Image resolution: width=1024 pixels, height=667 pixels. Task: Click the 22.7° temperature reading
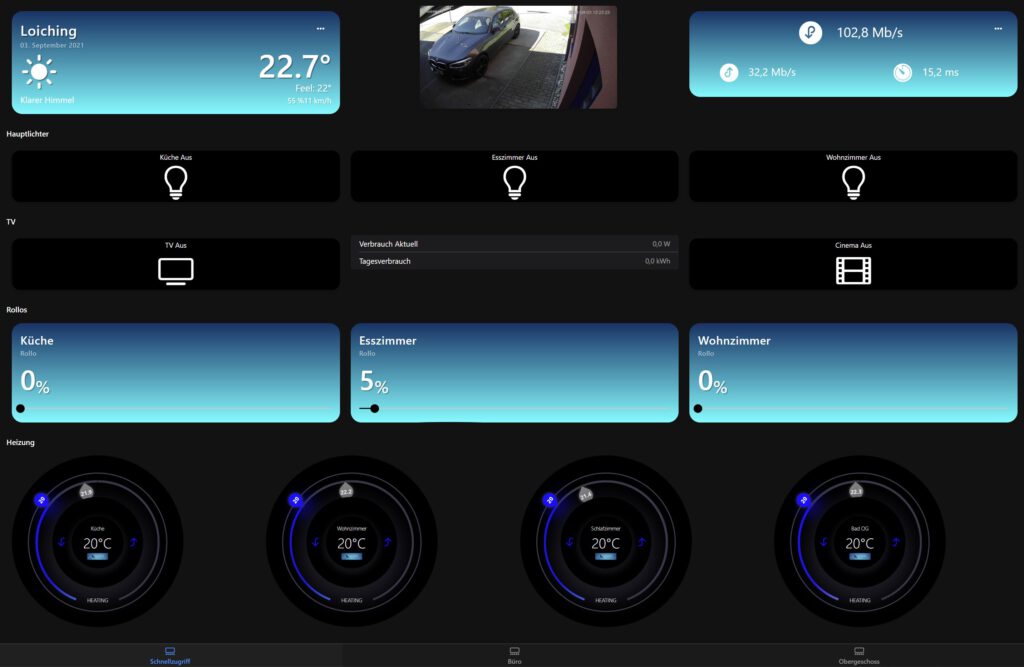click(295, 67)
